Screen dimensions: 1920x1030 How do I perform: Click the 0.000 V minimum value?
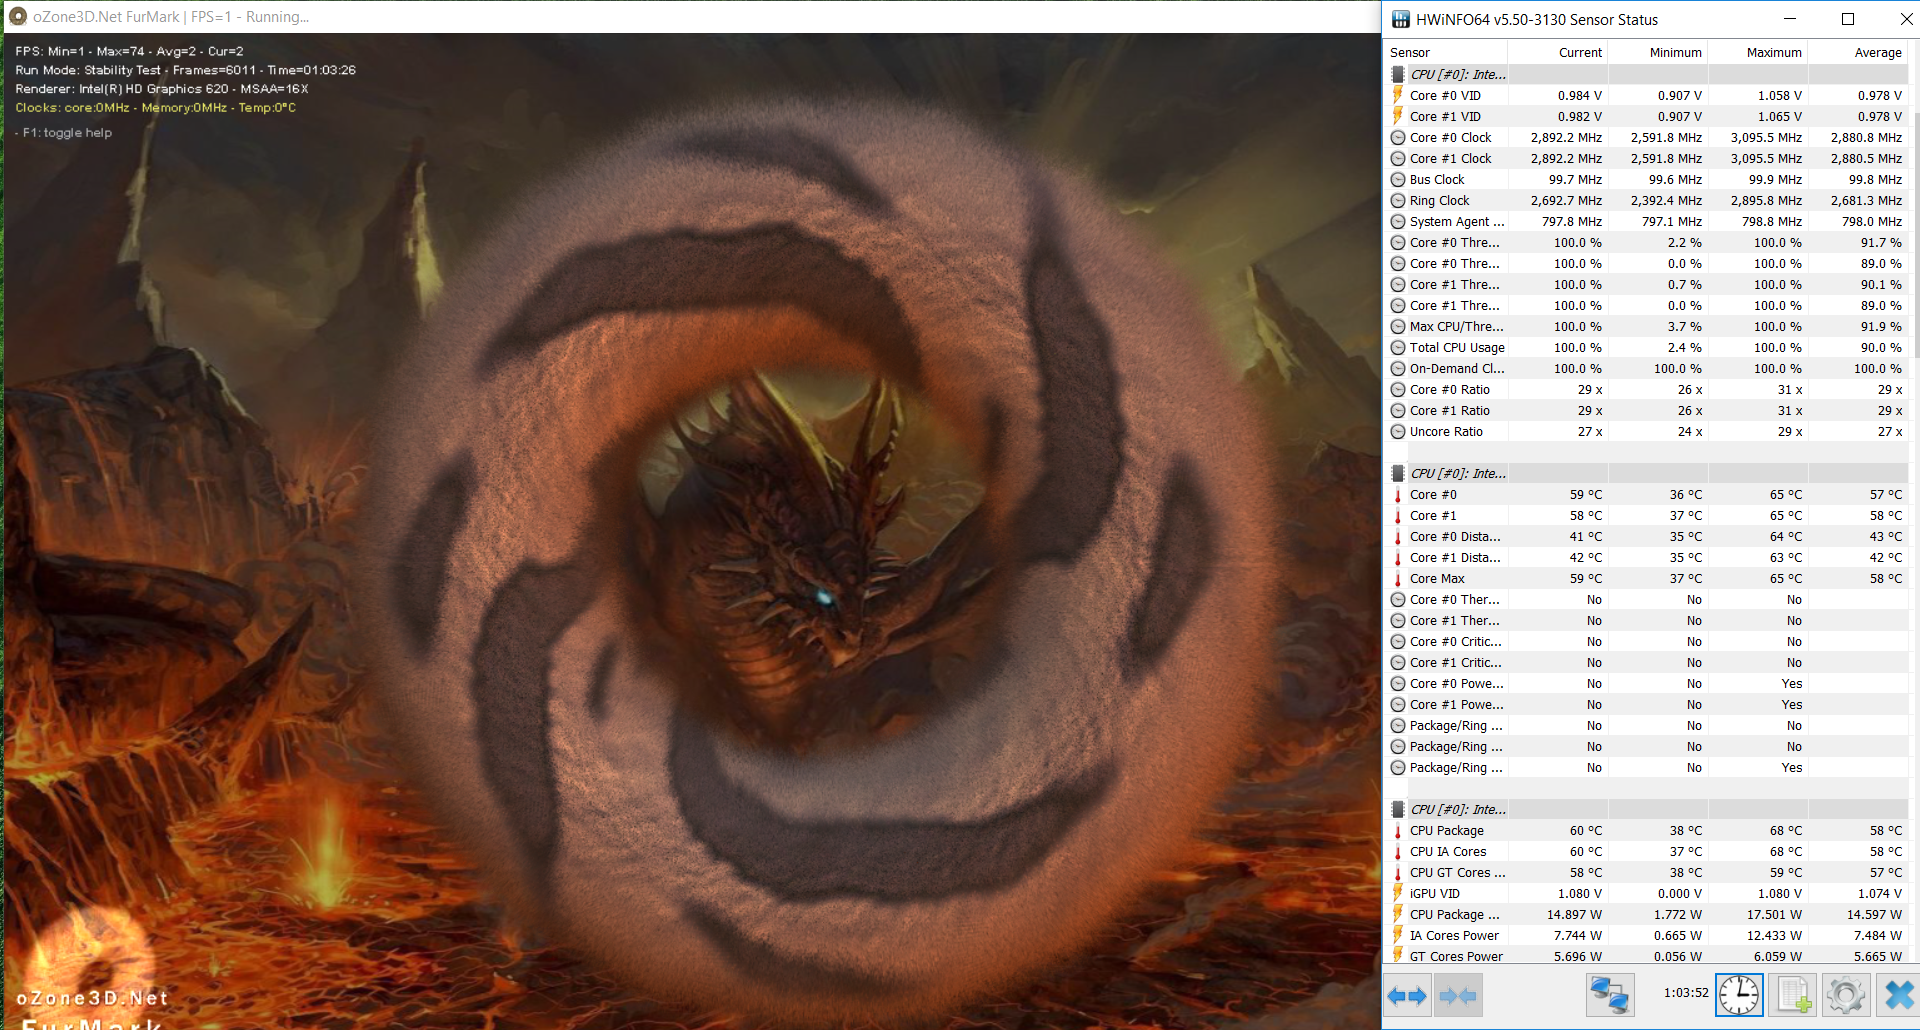coord(1680,893)
